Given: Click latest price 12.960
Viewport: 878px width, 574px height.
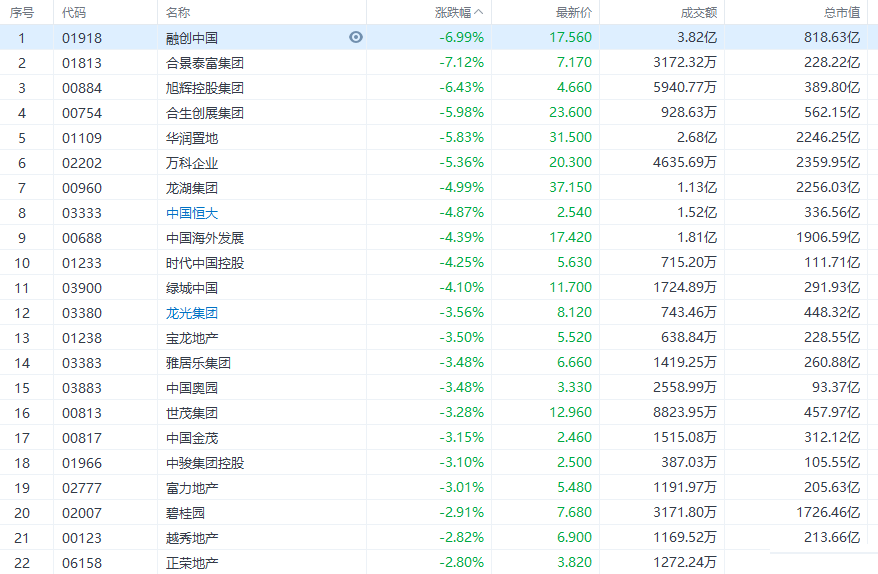Looking at the screenshot, I should [570, 412].
